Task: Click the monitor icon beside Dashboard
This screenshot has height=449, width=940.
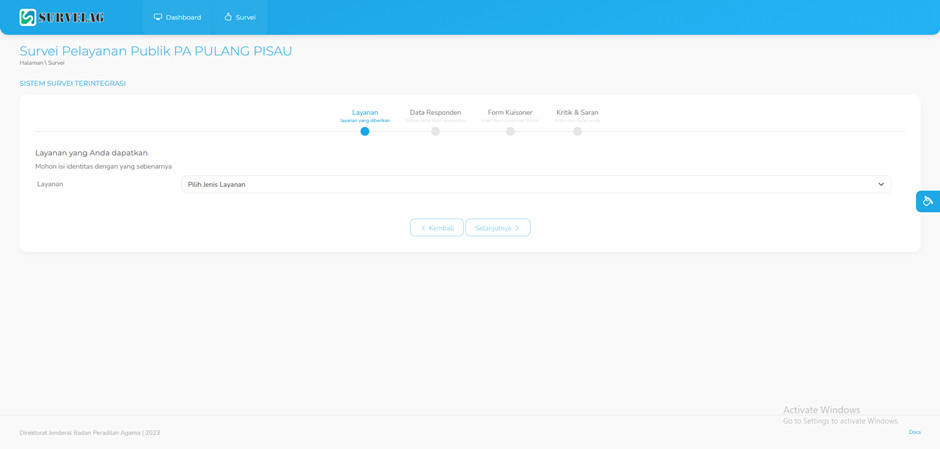Action: pos(158,17)
